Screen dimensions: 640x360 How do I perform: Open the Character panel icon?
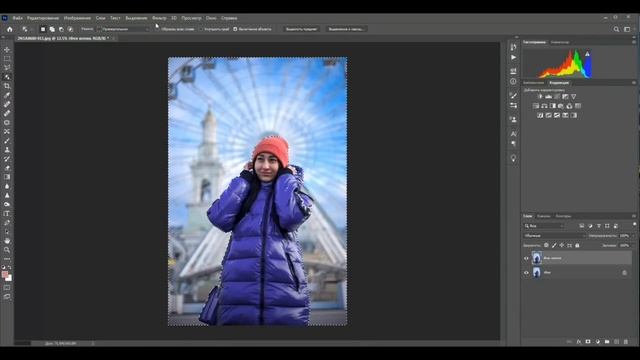[x=513, y=134]
